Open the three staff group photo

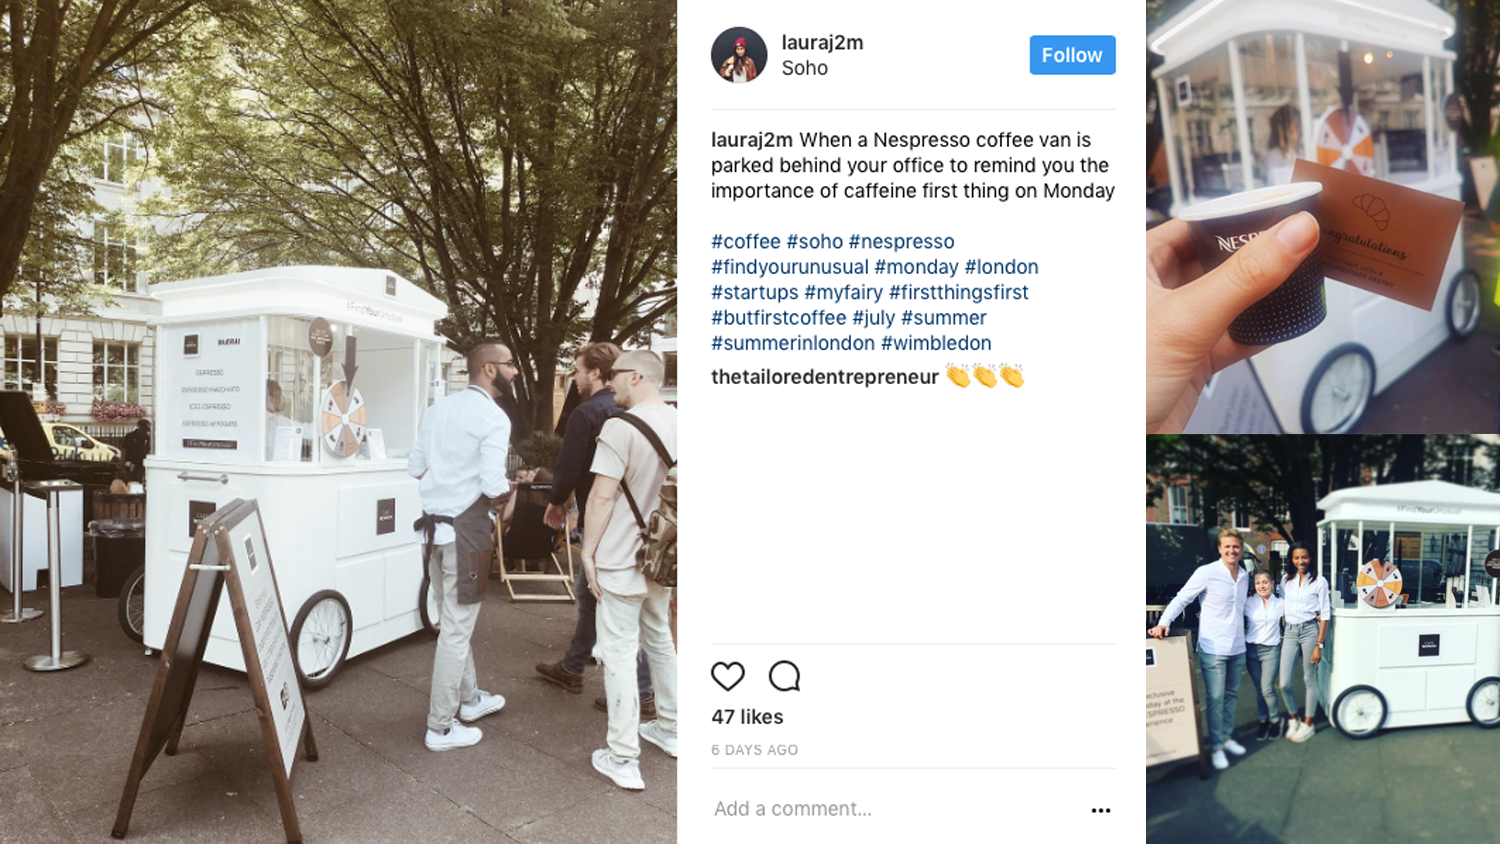(1323, 639)
